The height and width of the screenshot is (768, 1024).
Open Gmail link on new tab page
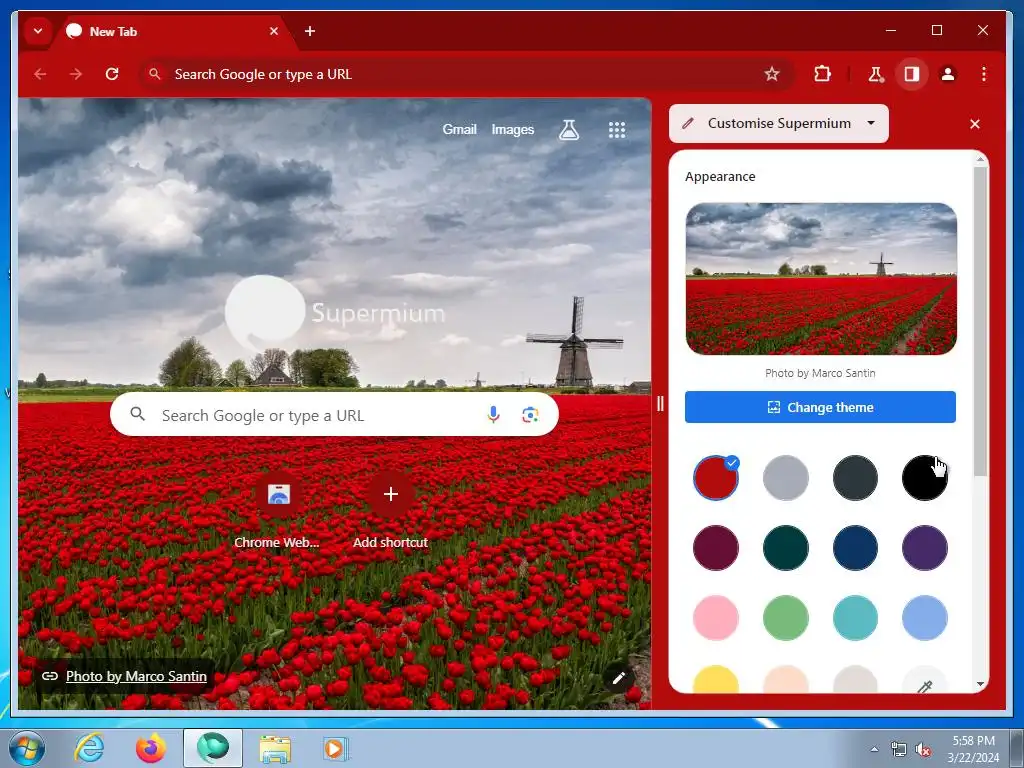click(459, 129)
